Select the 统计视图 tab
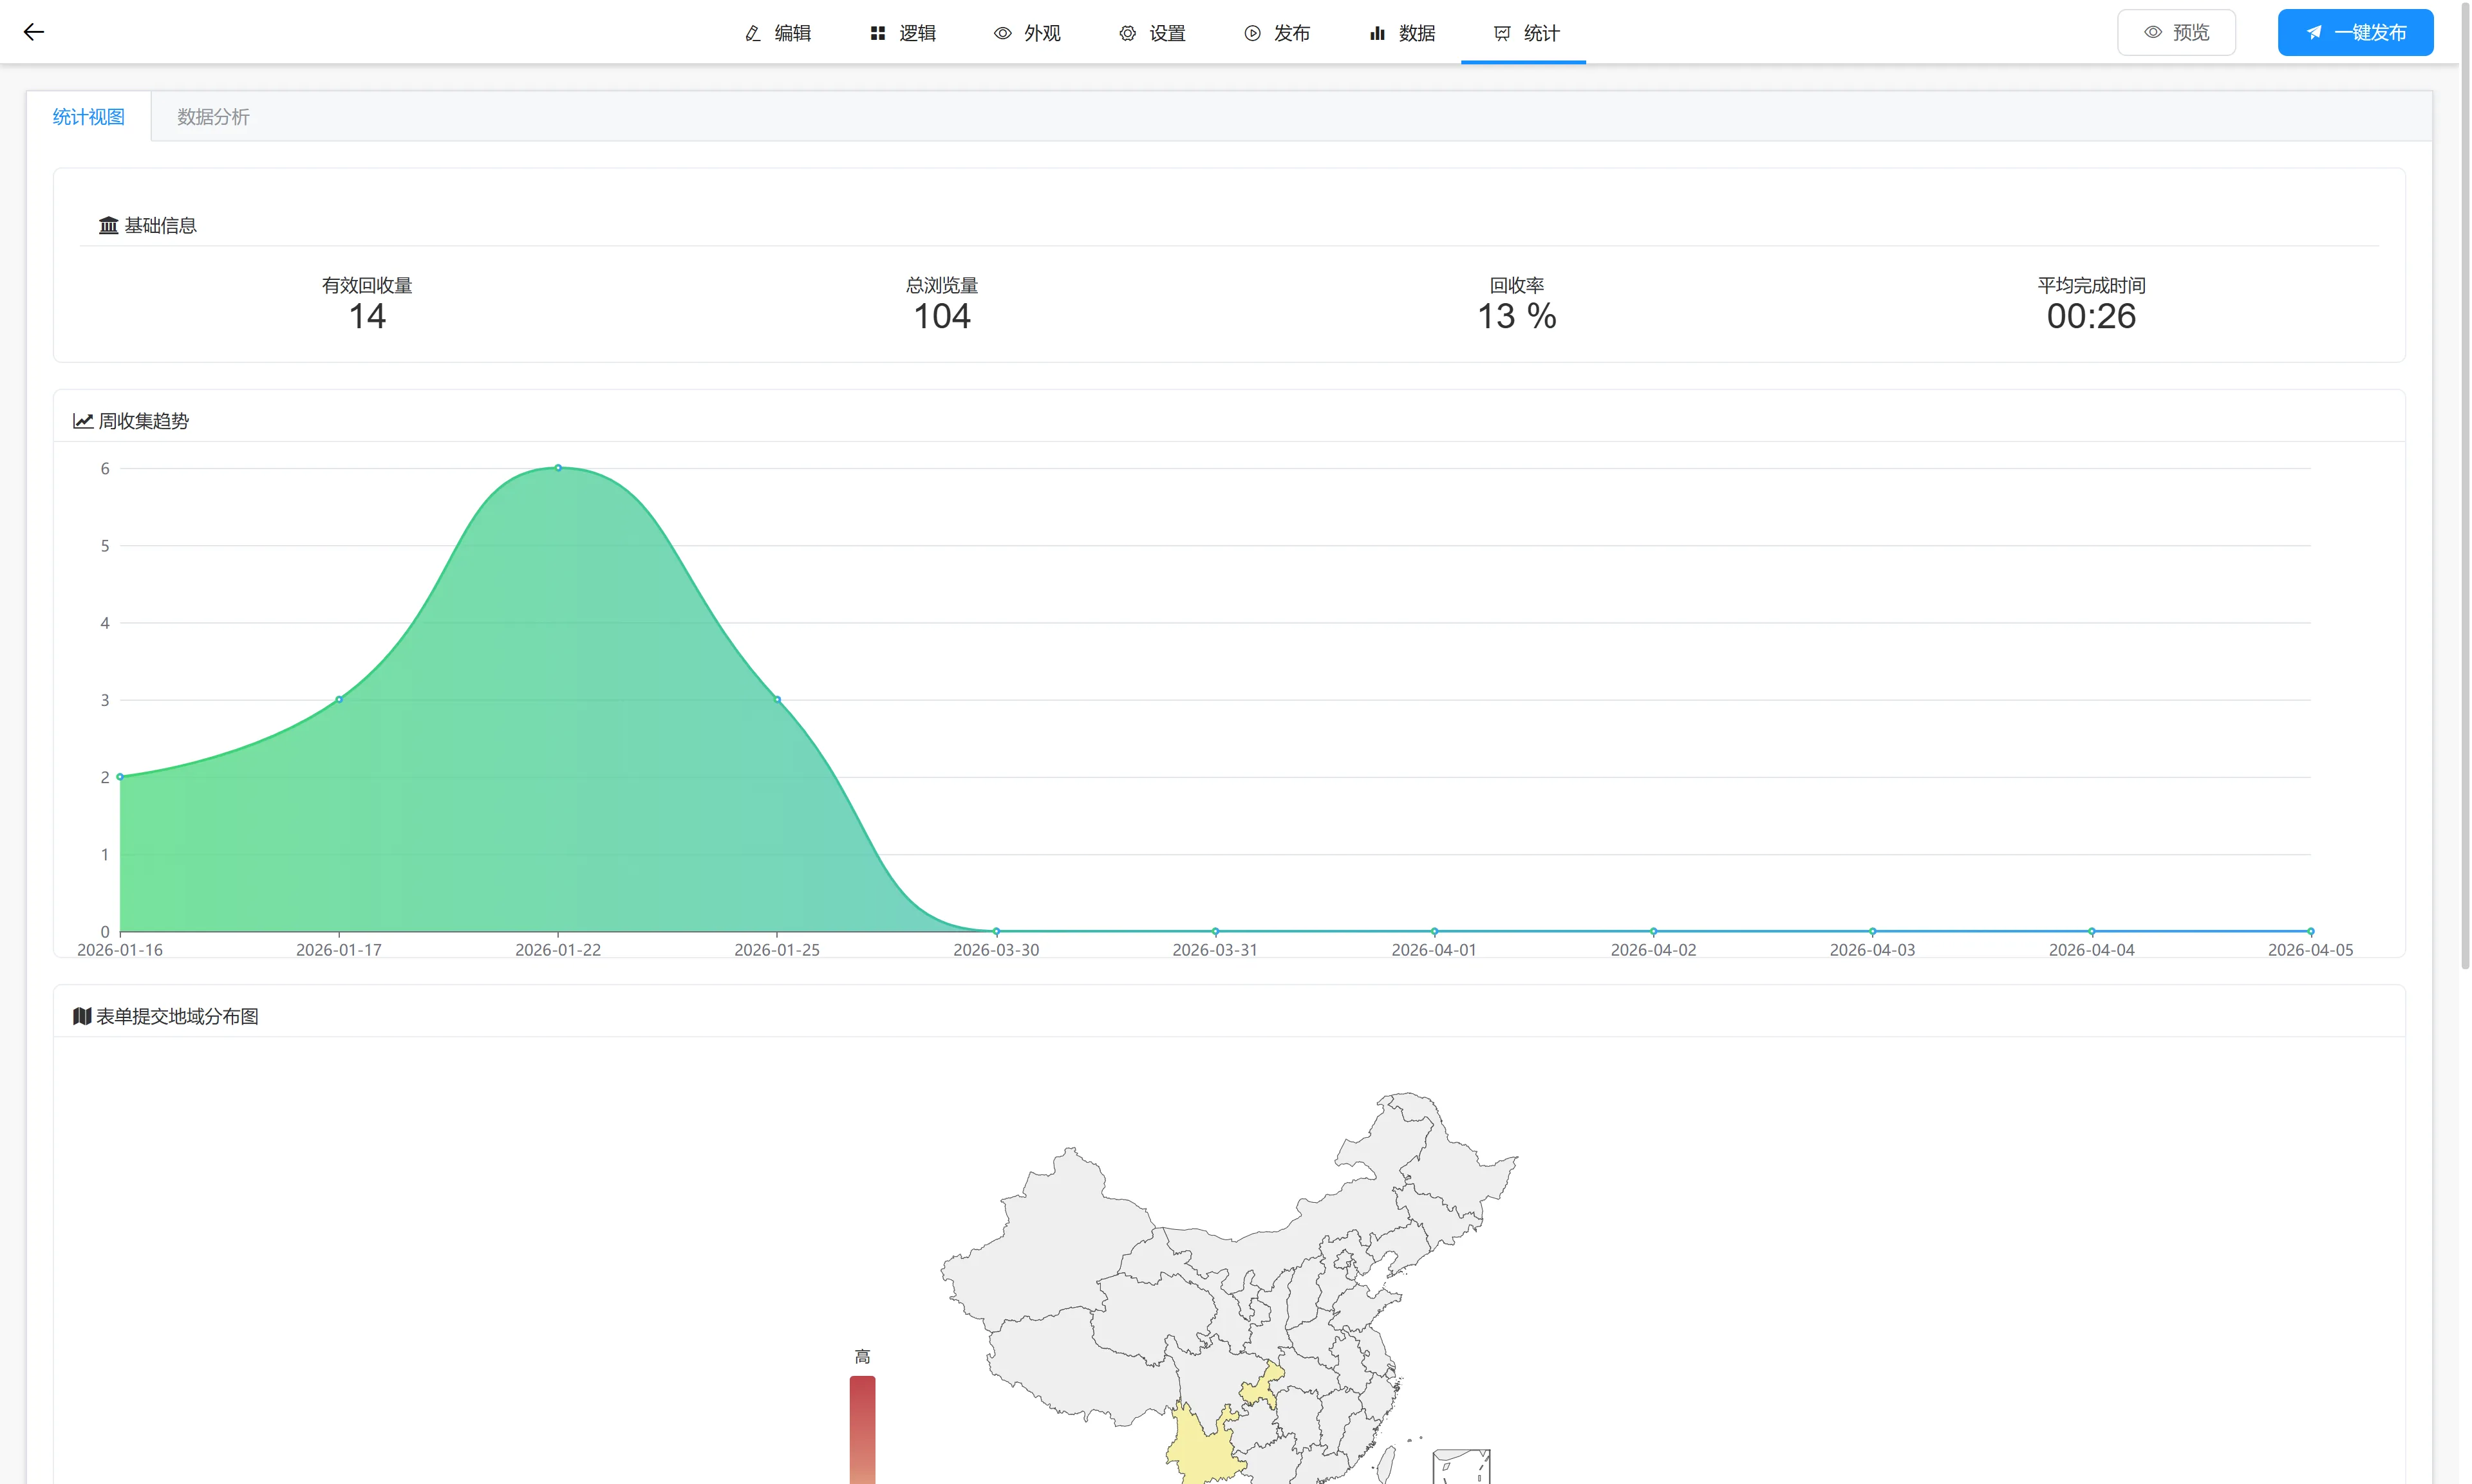The height and width of the screenshot is (1484, 2472). tap(89, 117)
